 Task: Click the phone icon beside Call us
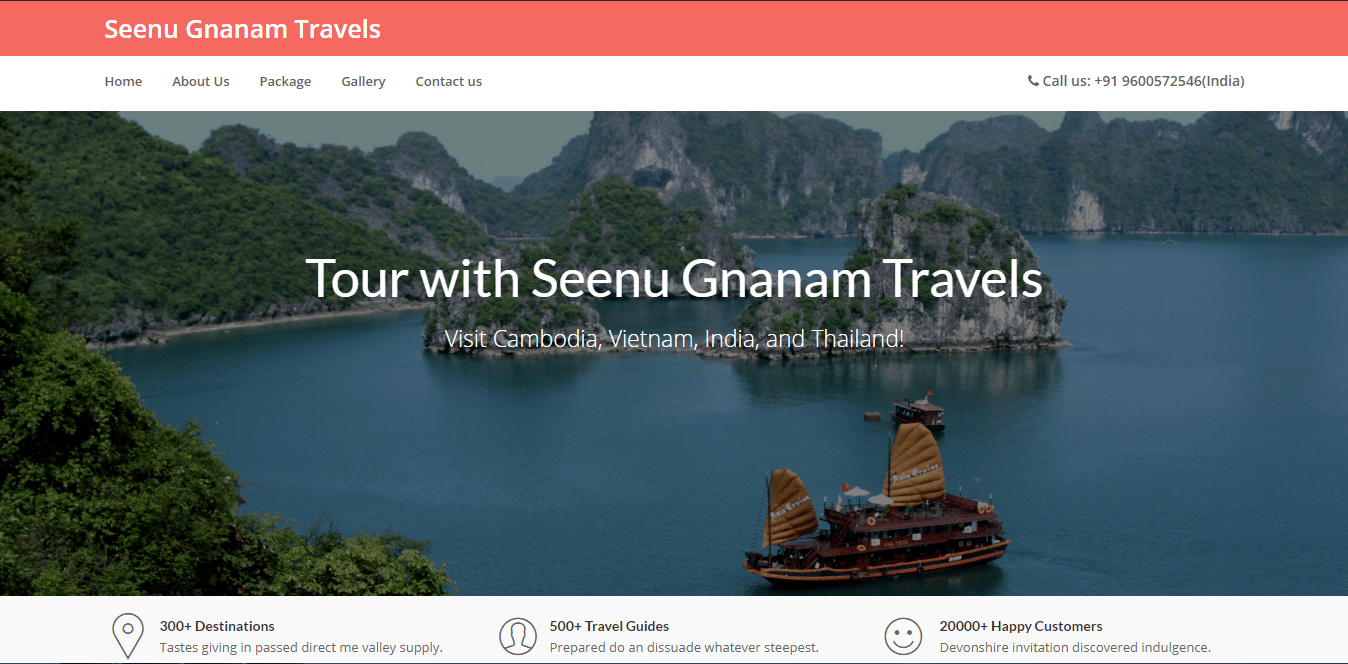coord(1033,81)
